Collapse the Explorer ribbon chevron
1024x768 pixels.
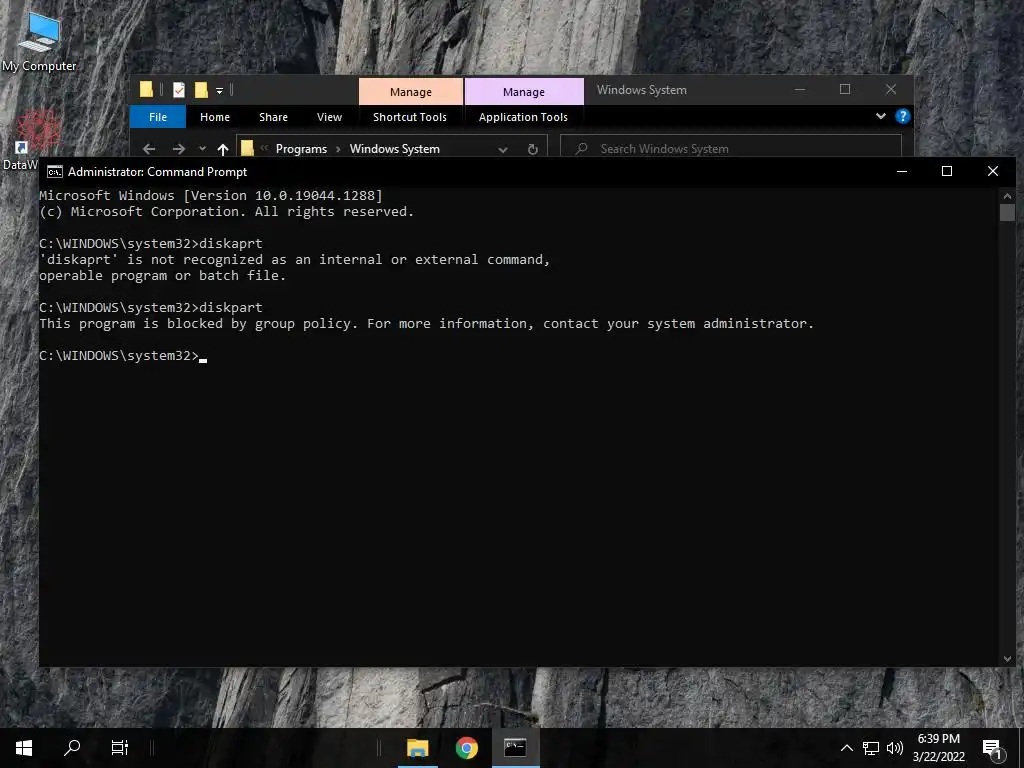881,116
